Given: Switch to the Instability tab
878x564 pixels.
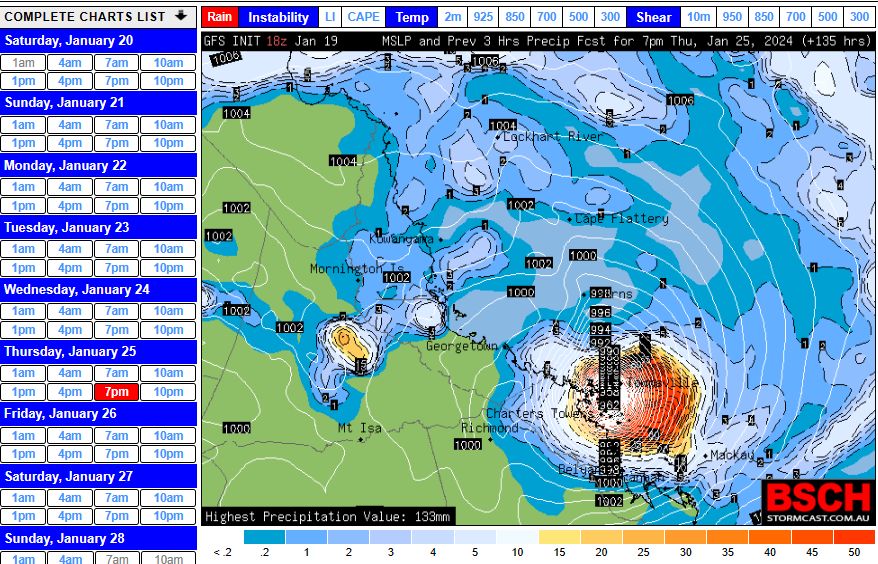Looking at the screenshot, I should [278, 17].
